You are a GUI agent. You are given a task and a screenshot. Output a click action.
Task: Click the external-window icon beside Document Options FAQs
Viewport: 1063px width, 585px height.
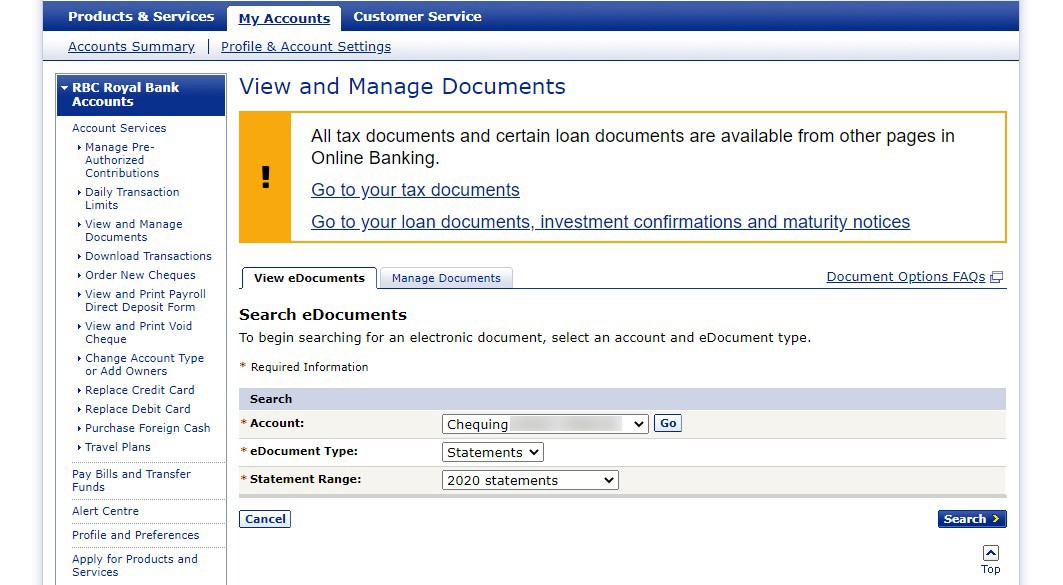tap(997, 277)
